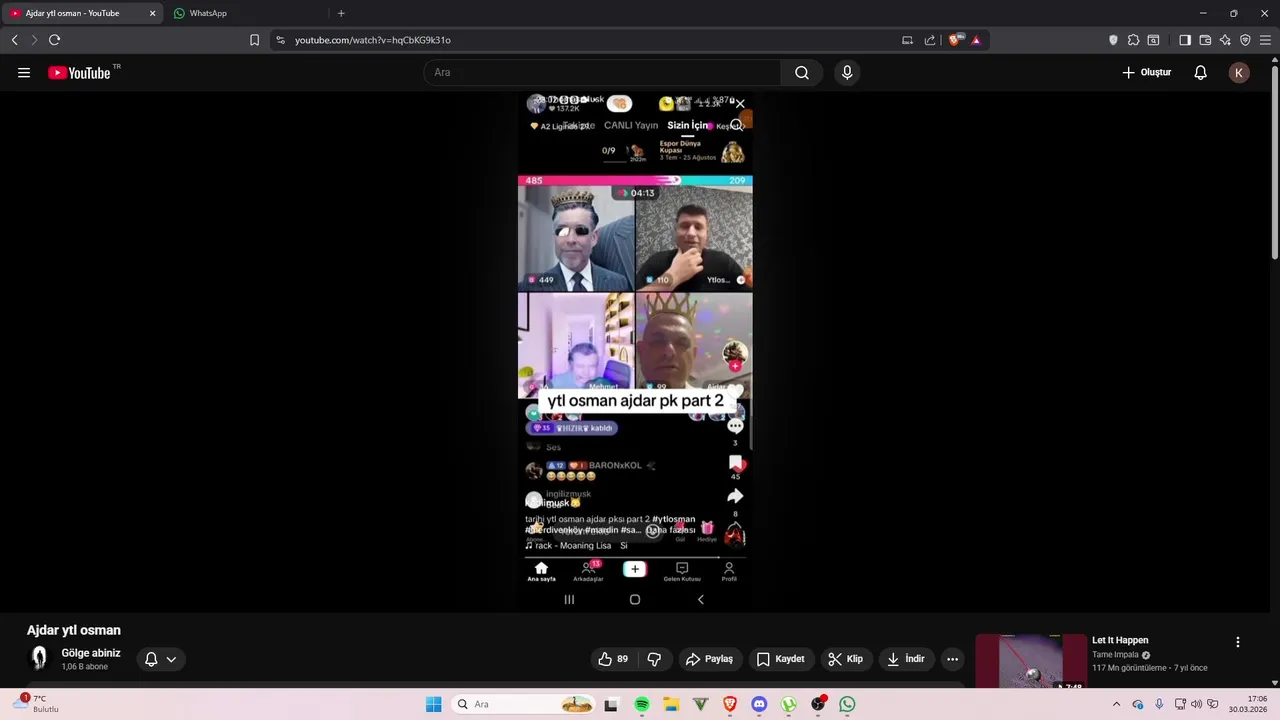Open the uTorrent taskbar icon
Image resolution: width=1280 pixels, height=720 pixels.
click(x=789, y=704)
